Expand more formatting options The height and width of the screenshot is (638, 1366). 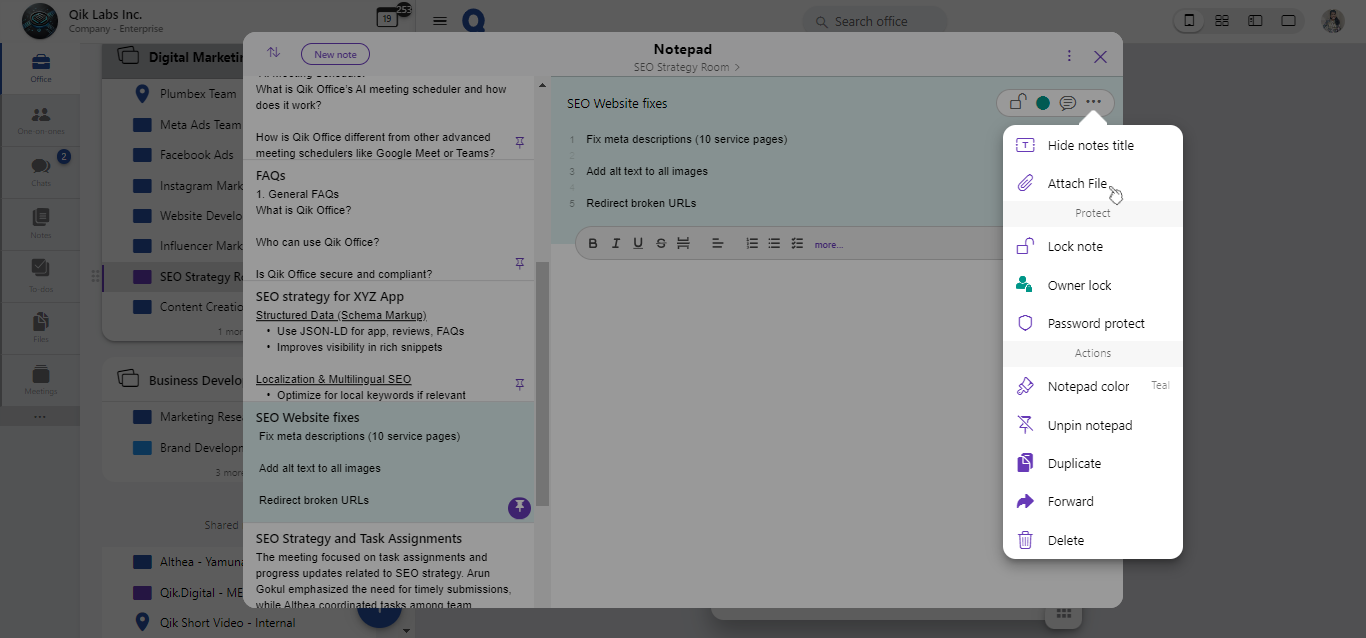pos(828,245)
